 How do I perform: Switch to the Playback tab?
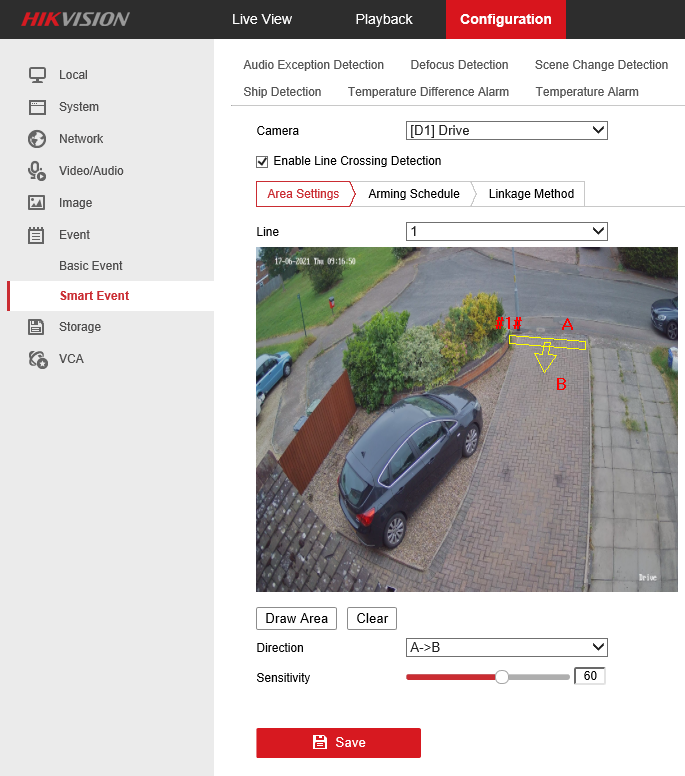[384, 19]
